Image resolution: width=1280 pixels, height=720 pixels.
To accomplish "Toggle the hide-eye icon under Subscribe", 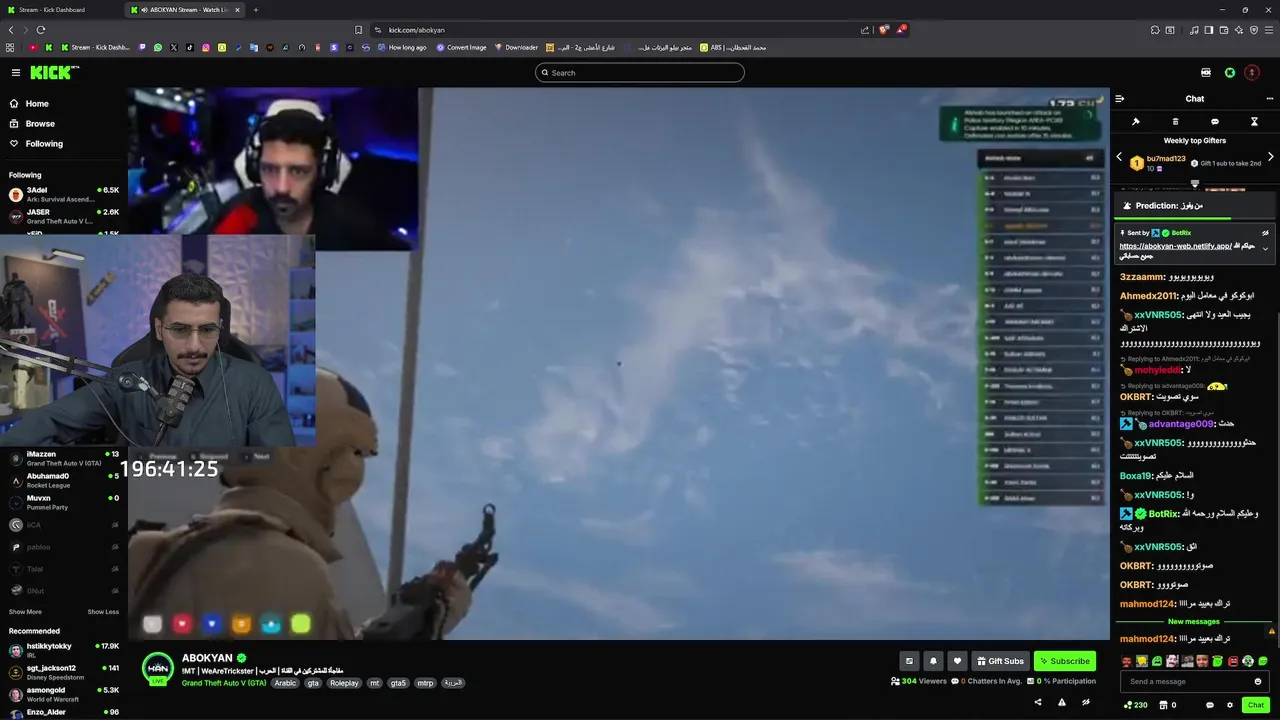I will point(1086,702).
